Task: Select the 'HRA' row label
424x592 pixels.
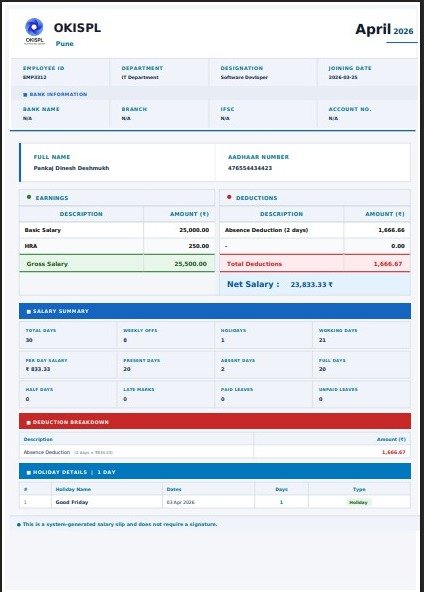Action: 31,246
